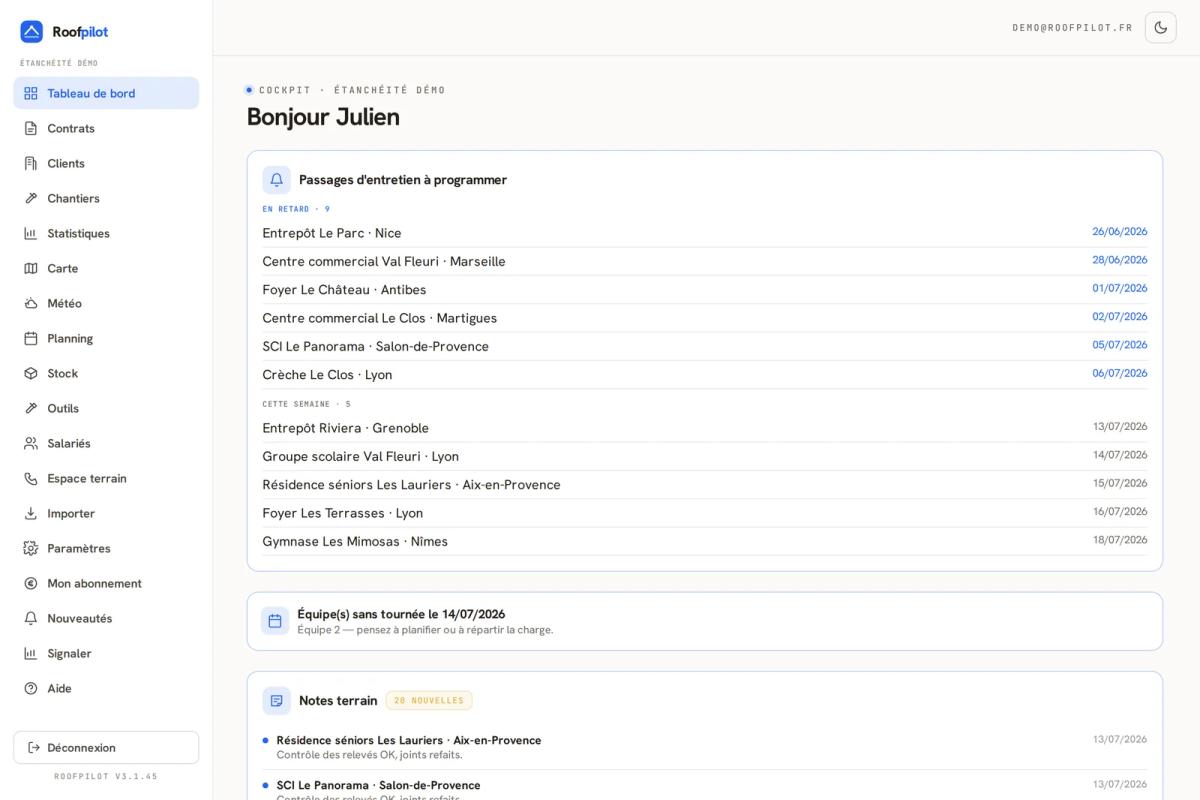Image resolution: width=1200 pixels, height=800 pixels.
Task: Click the Carte map icon
Action: point(31,268)
